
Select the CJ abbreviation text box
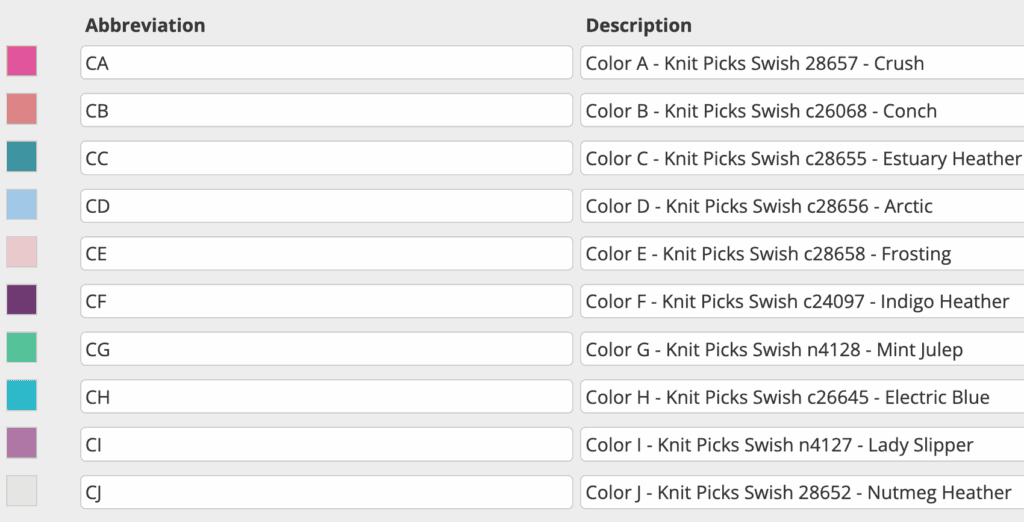click(327, 492)
